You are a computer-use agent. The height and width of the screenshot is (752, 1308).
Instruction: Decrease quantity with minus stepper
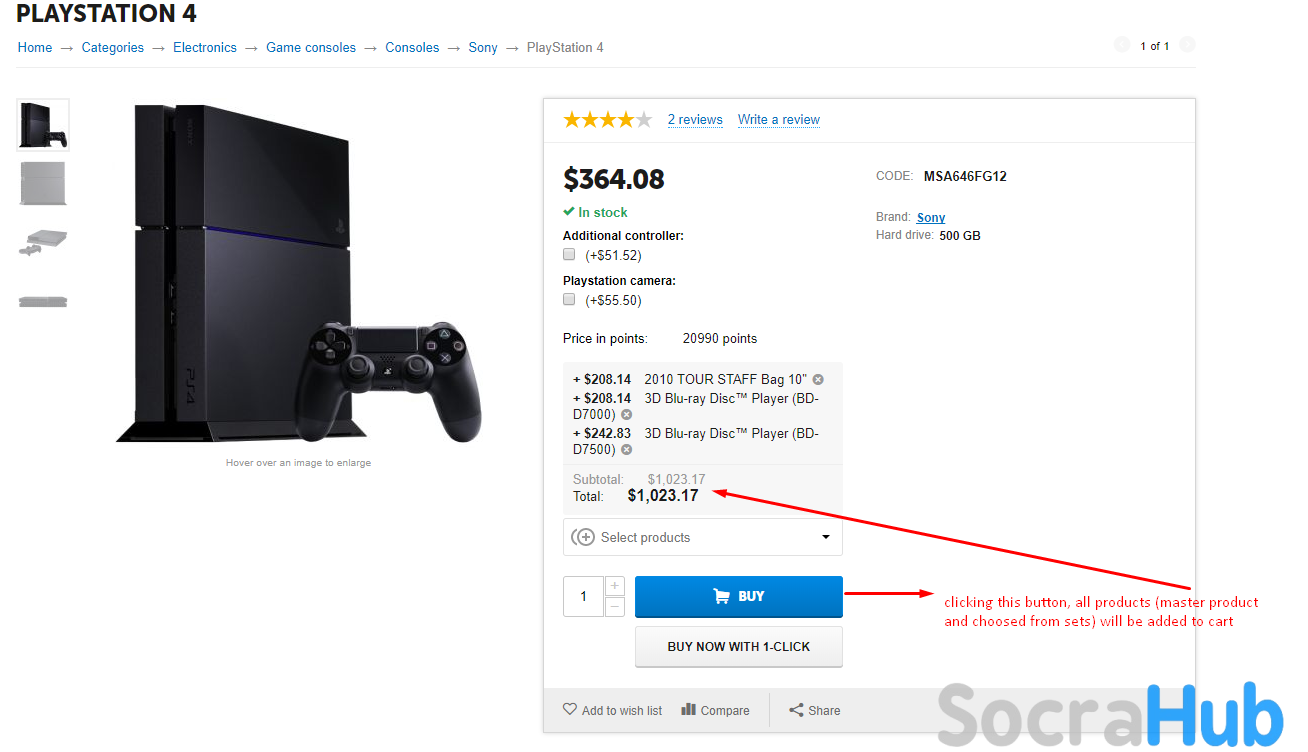click(615, 606)
